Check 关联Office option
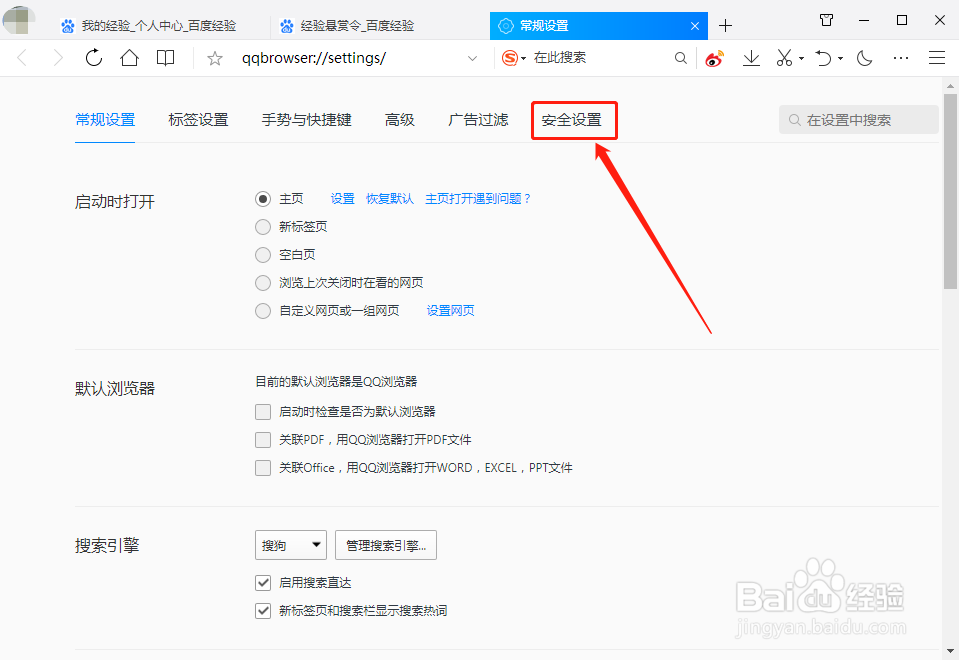 [263, 468]
